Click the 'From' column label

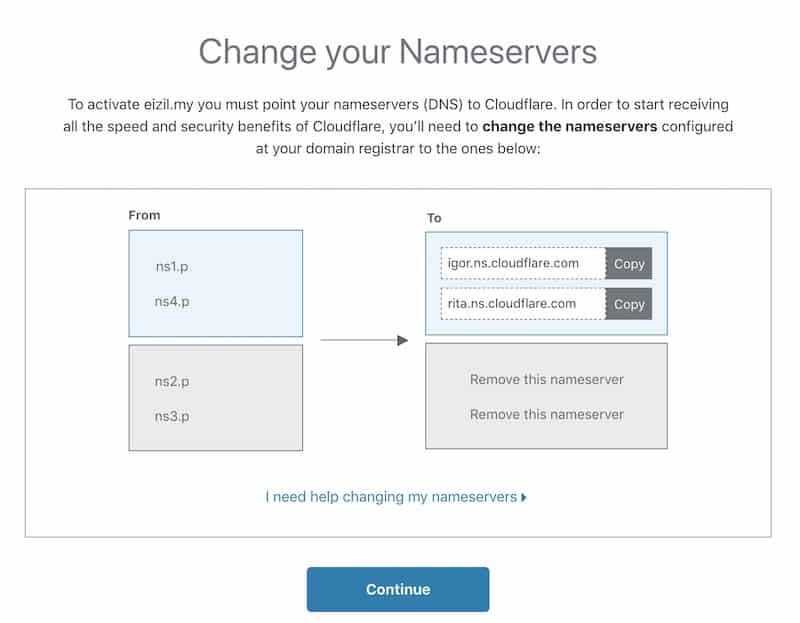(x=144, y=215)
